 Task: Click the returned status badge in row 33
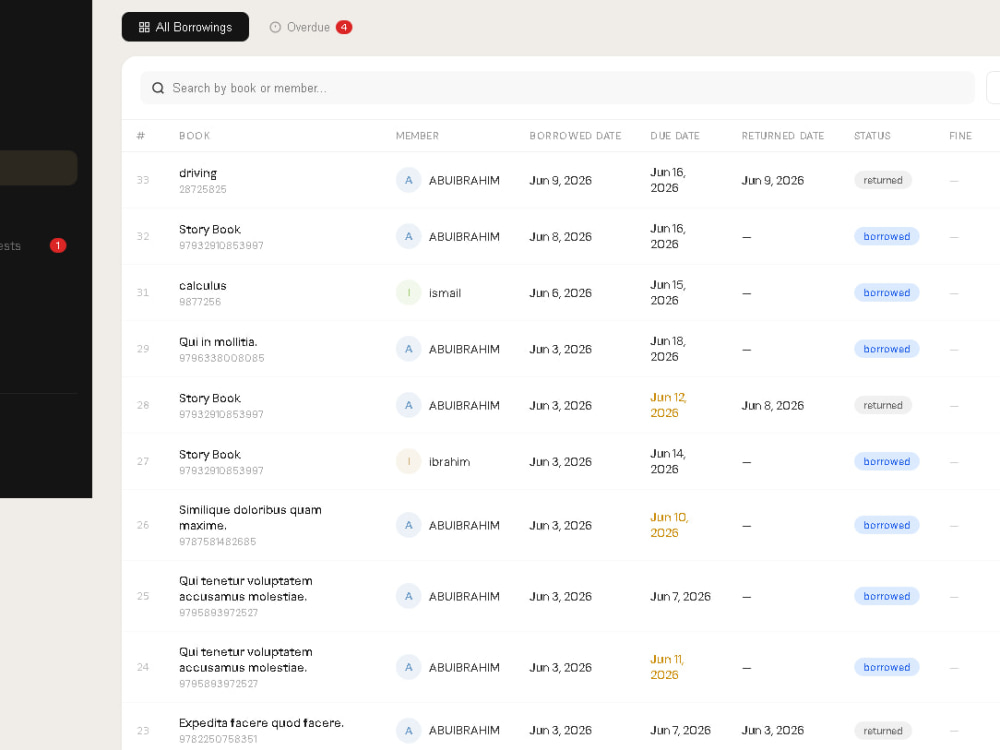pos(883,180)
